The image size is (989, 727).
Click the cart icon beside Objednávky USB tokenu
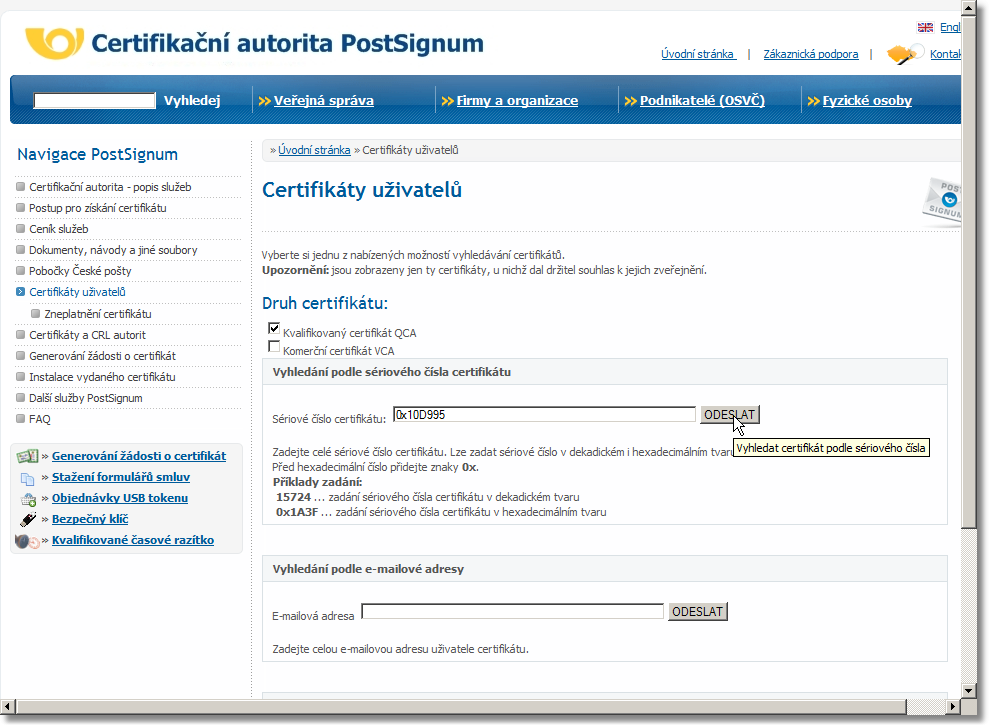pyautogui.click(x=28, y=499)
